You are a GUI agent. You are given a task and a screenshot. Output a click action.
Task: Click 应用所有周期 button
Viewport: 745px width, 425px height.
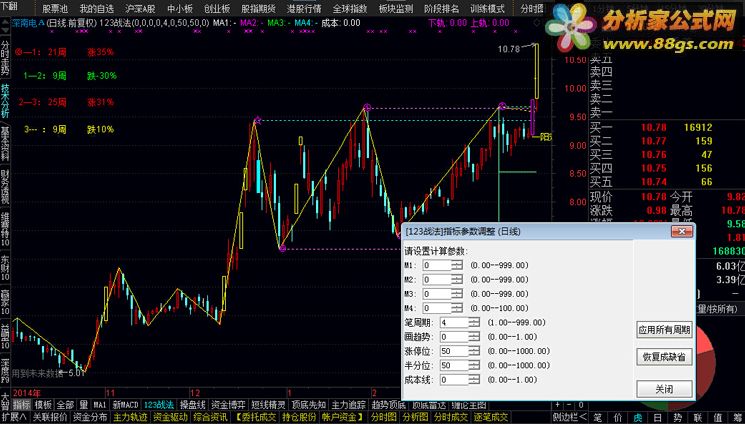pyautogui.click(x=664, y=329)
